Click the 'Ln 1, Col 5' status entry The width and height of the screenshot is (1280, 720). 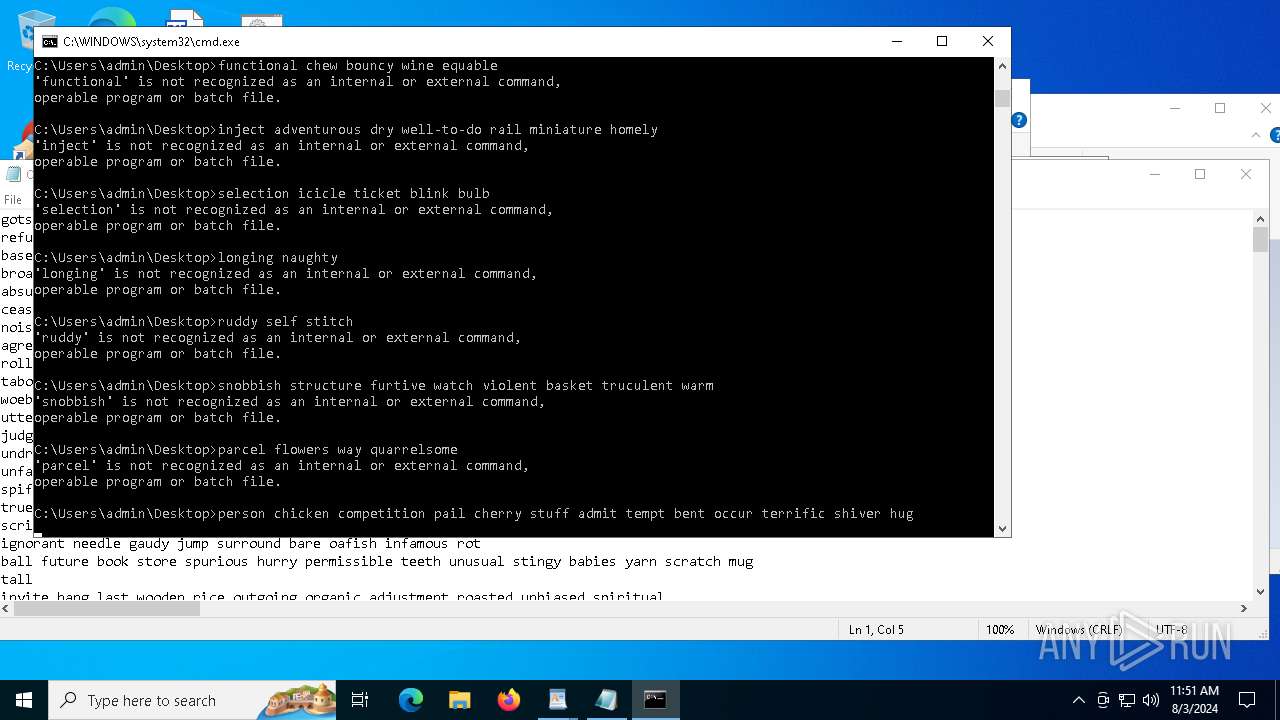click(876, 629)
